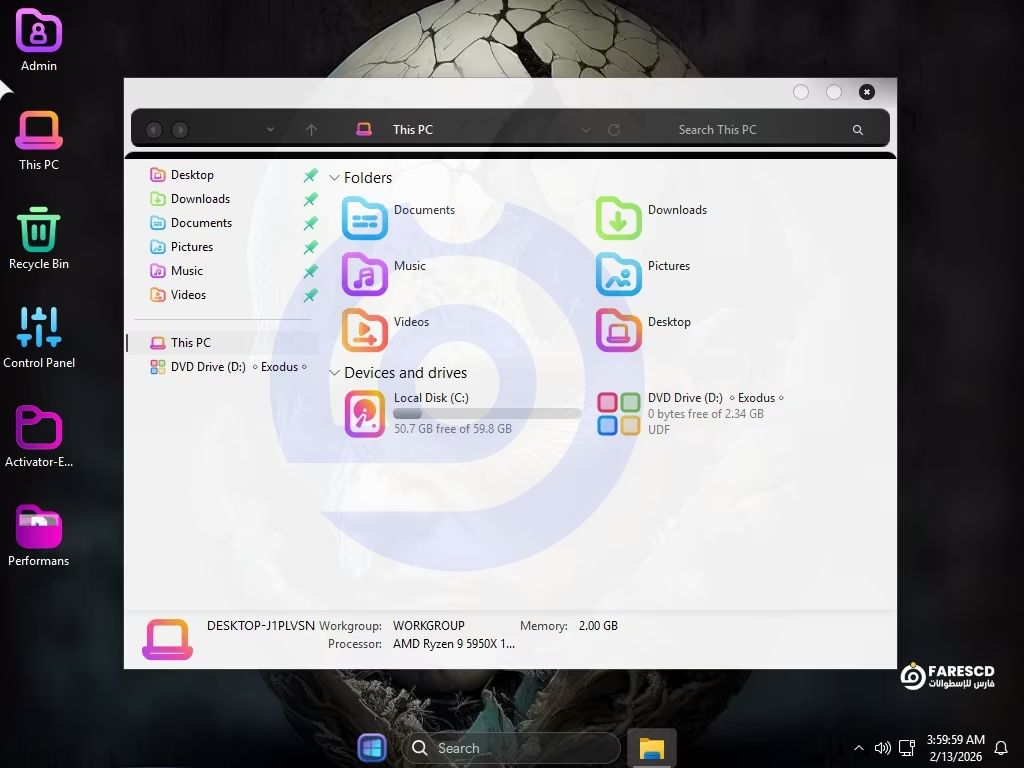
Task: Toggle the pin next to Downloads
Action: coord(310,199)
